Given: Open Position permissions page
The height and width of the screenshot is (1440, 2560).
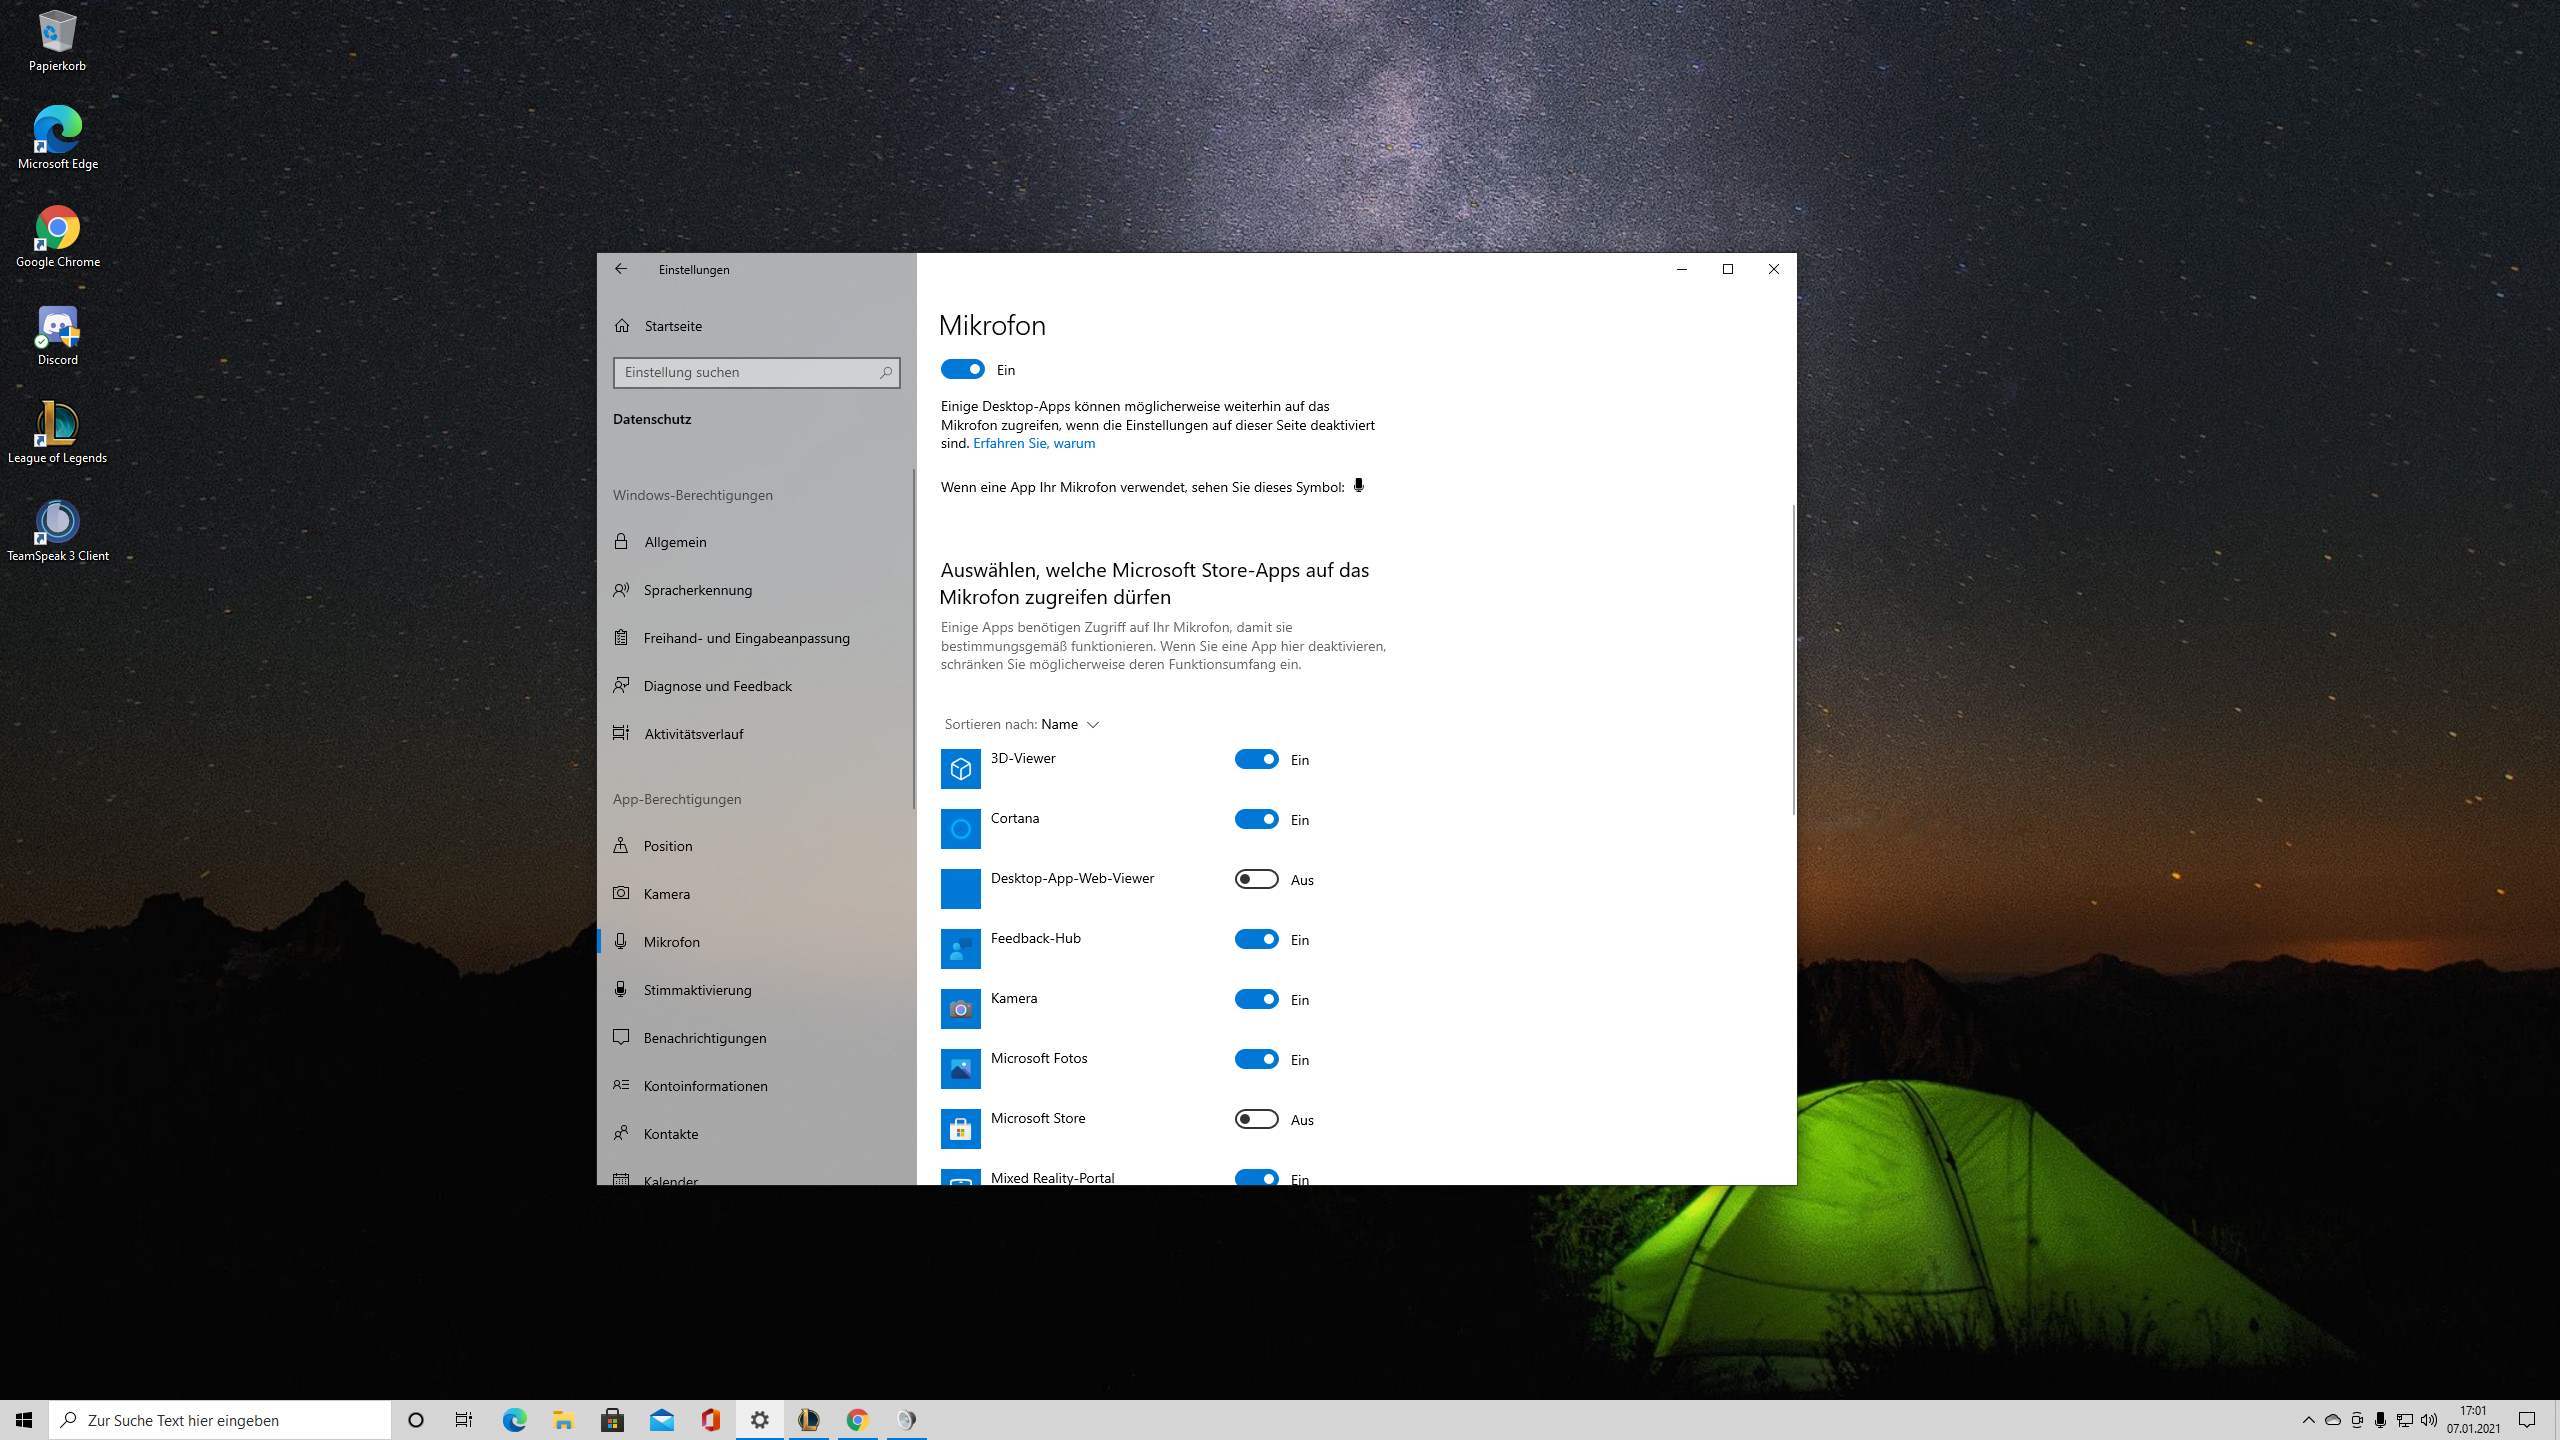Looking at the screenshot, I should click(x=667, y=845).
